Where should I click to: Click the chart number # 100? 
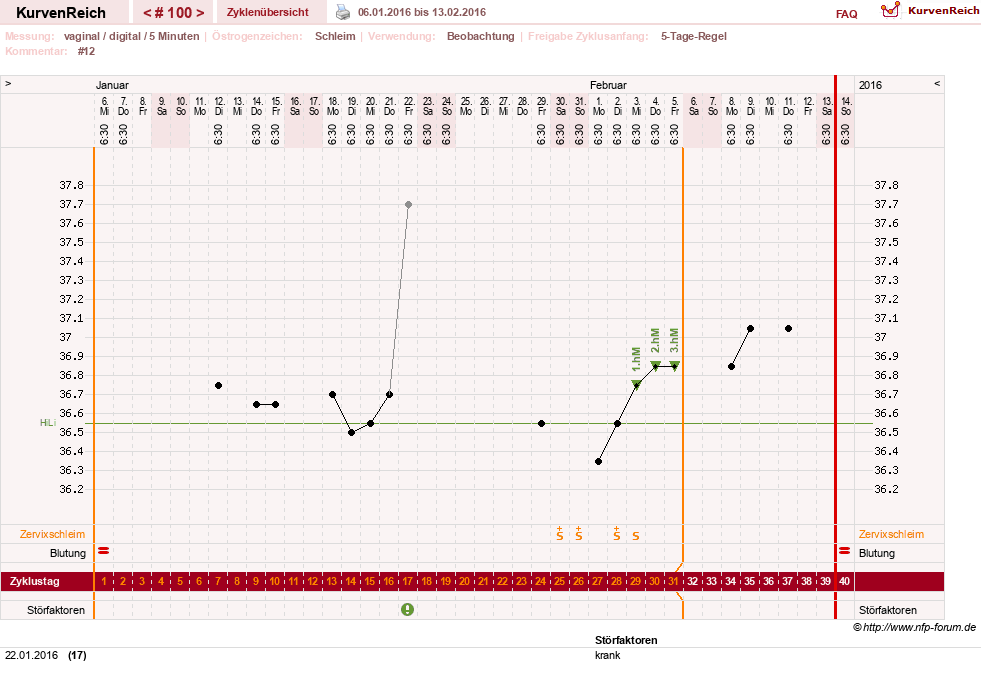173,13
